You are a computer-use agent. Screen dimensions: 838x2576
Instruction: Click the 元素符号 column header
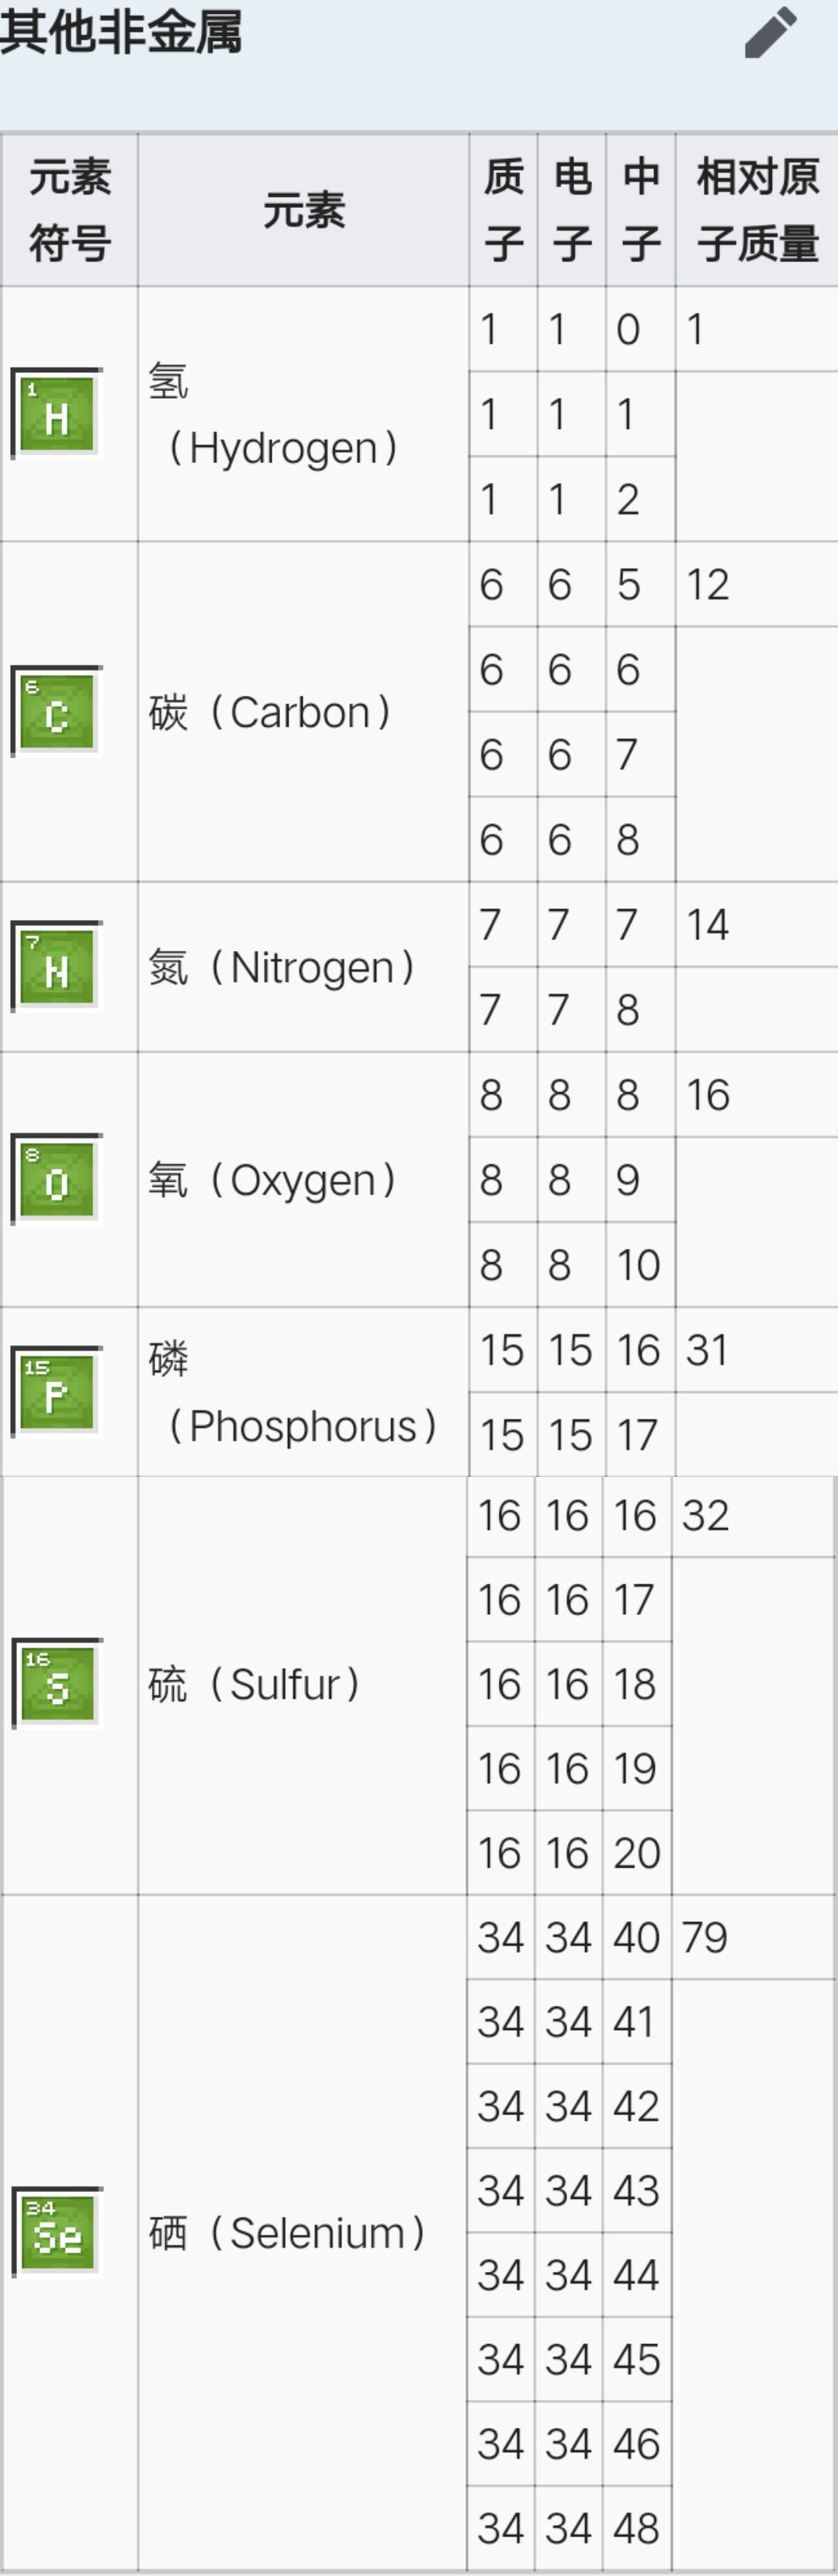pos(69,210)
